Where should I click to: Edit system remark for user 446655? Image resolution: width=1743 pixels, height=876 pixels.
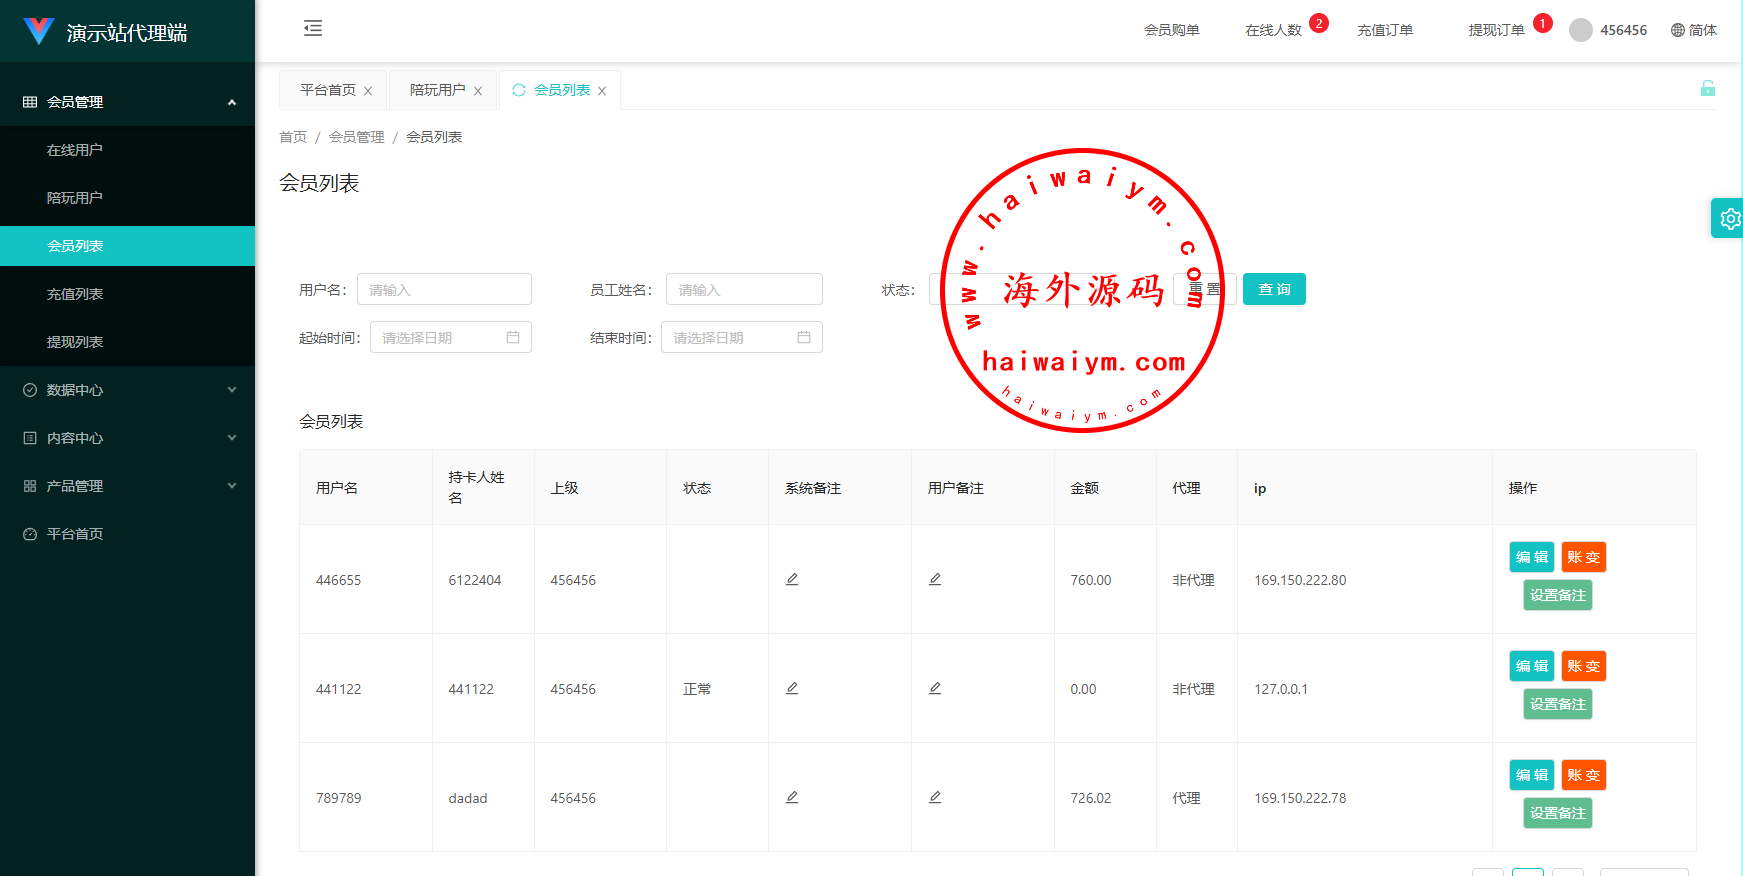pos(792,579)
